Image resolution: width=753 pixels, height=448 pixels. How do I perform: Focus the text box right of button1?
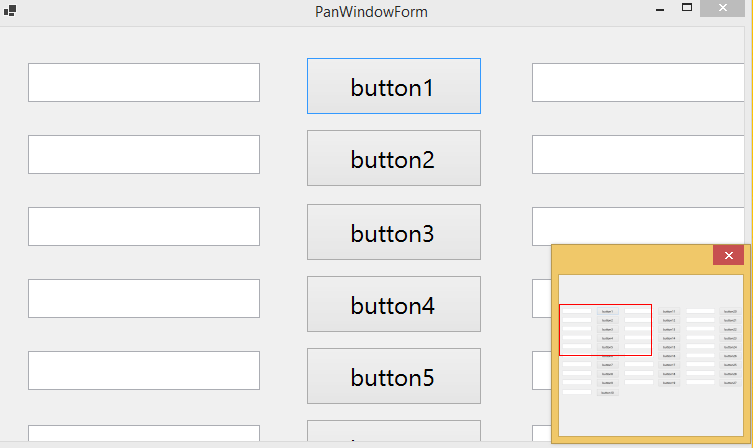tap(641, 83)
